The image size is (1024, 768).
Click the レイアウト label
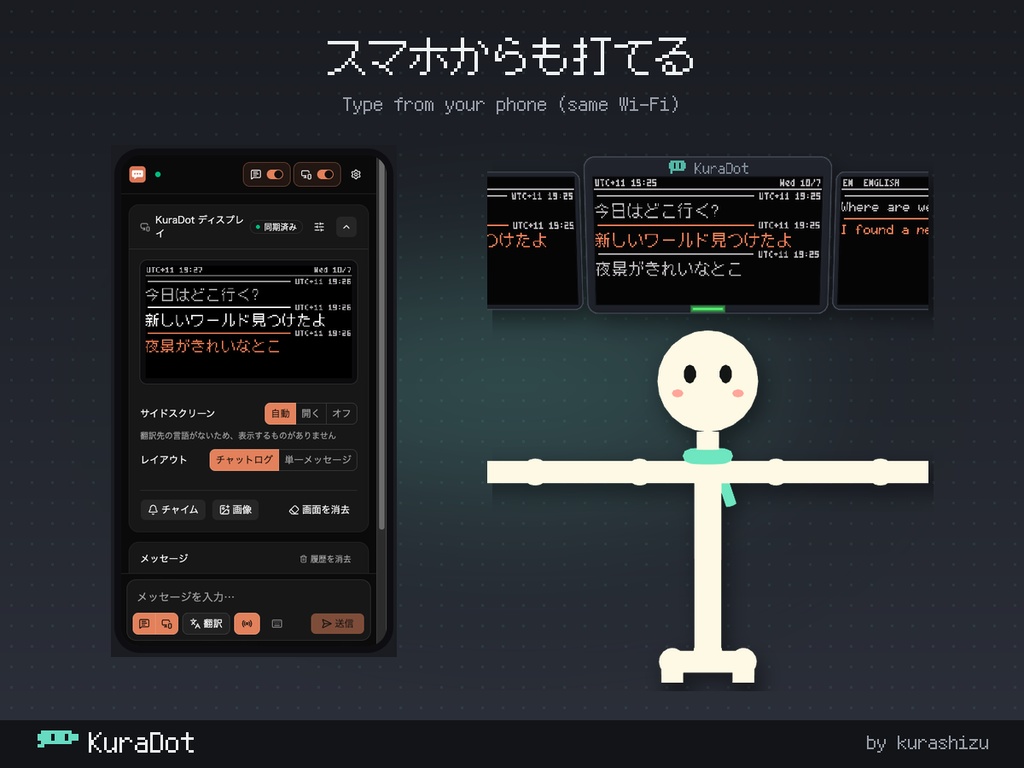164,460
